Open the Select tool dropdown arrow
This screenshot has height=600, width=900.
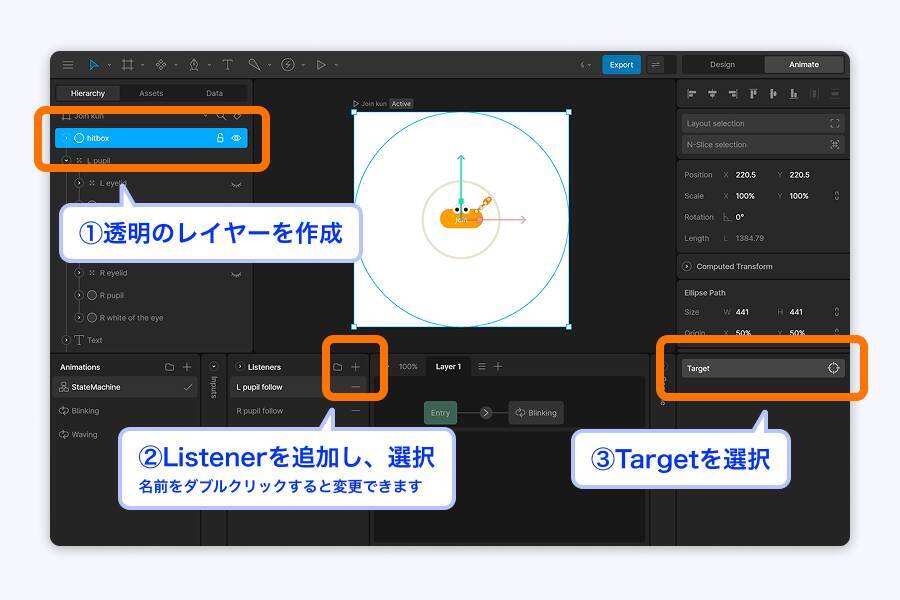(x=109, y=64)
